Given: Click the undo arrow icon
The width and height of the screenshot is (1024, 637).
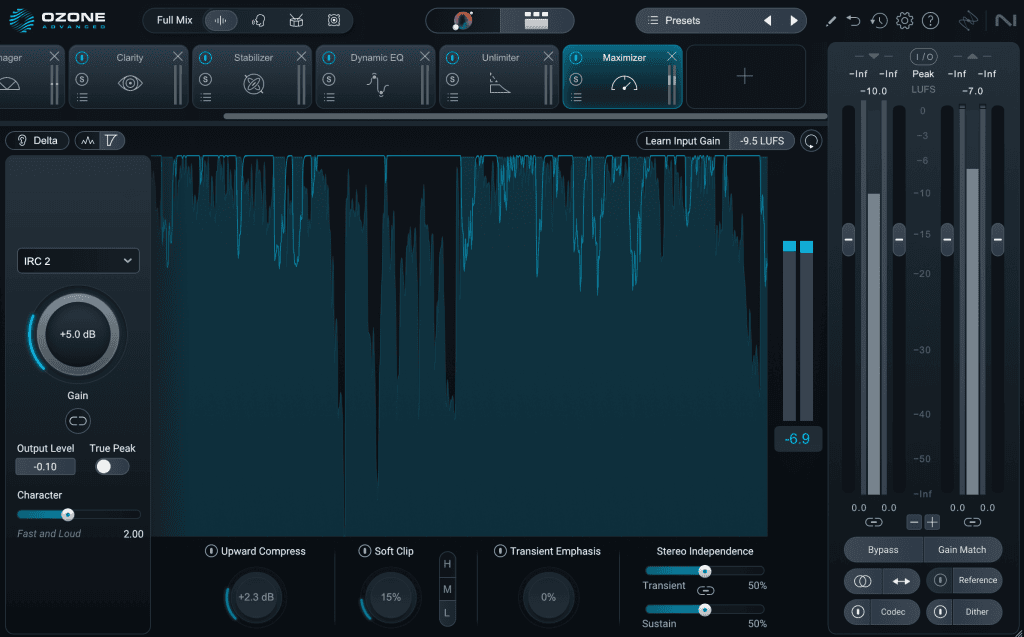Looking at the screenshot, I should (854, 21).
